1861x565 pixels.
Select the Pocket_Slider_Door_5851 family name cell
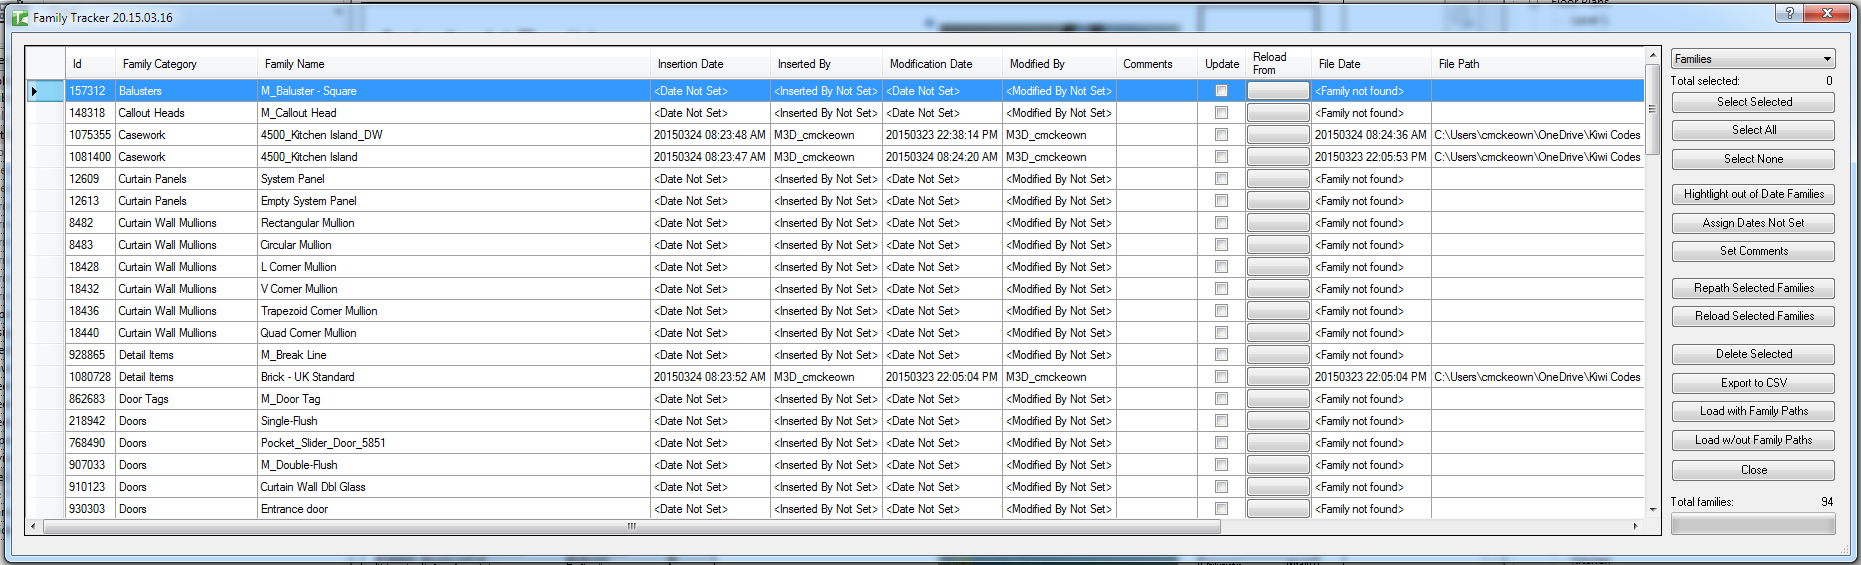point(323,443)
